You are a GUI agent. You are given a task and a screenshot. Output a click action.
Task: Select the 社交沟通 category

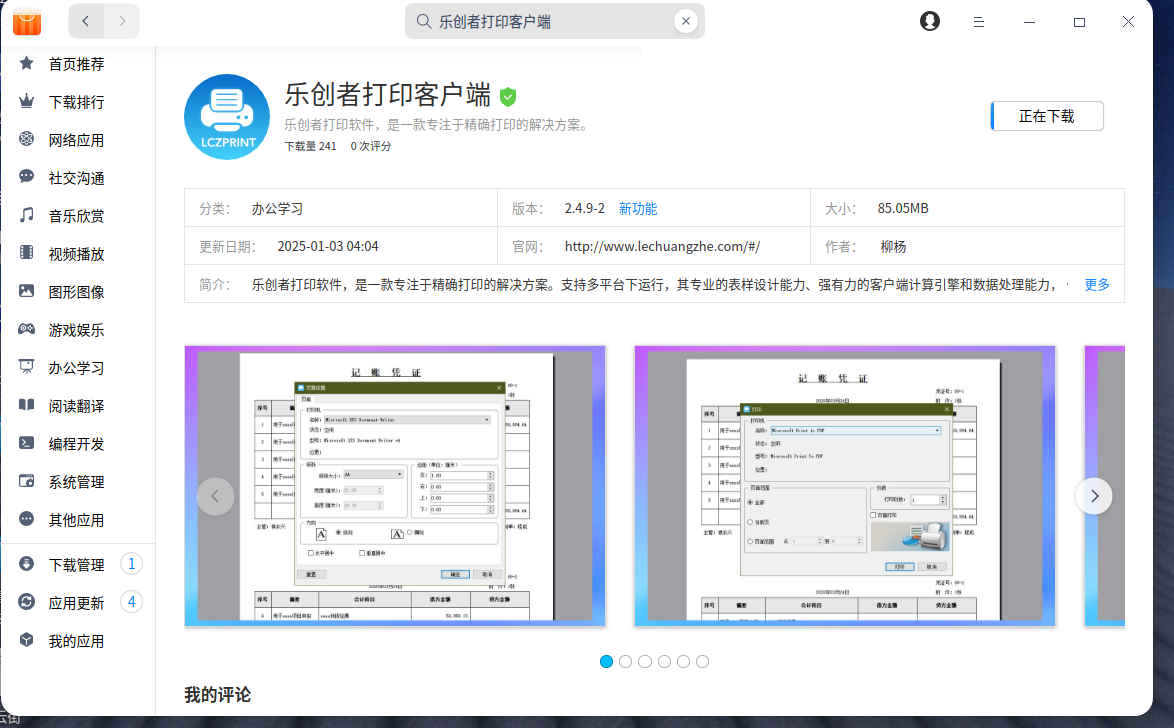(x=76, y=178)
